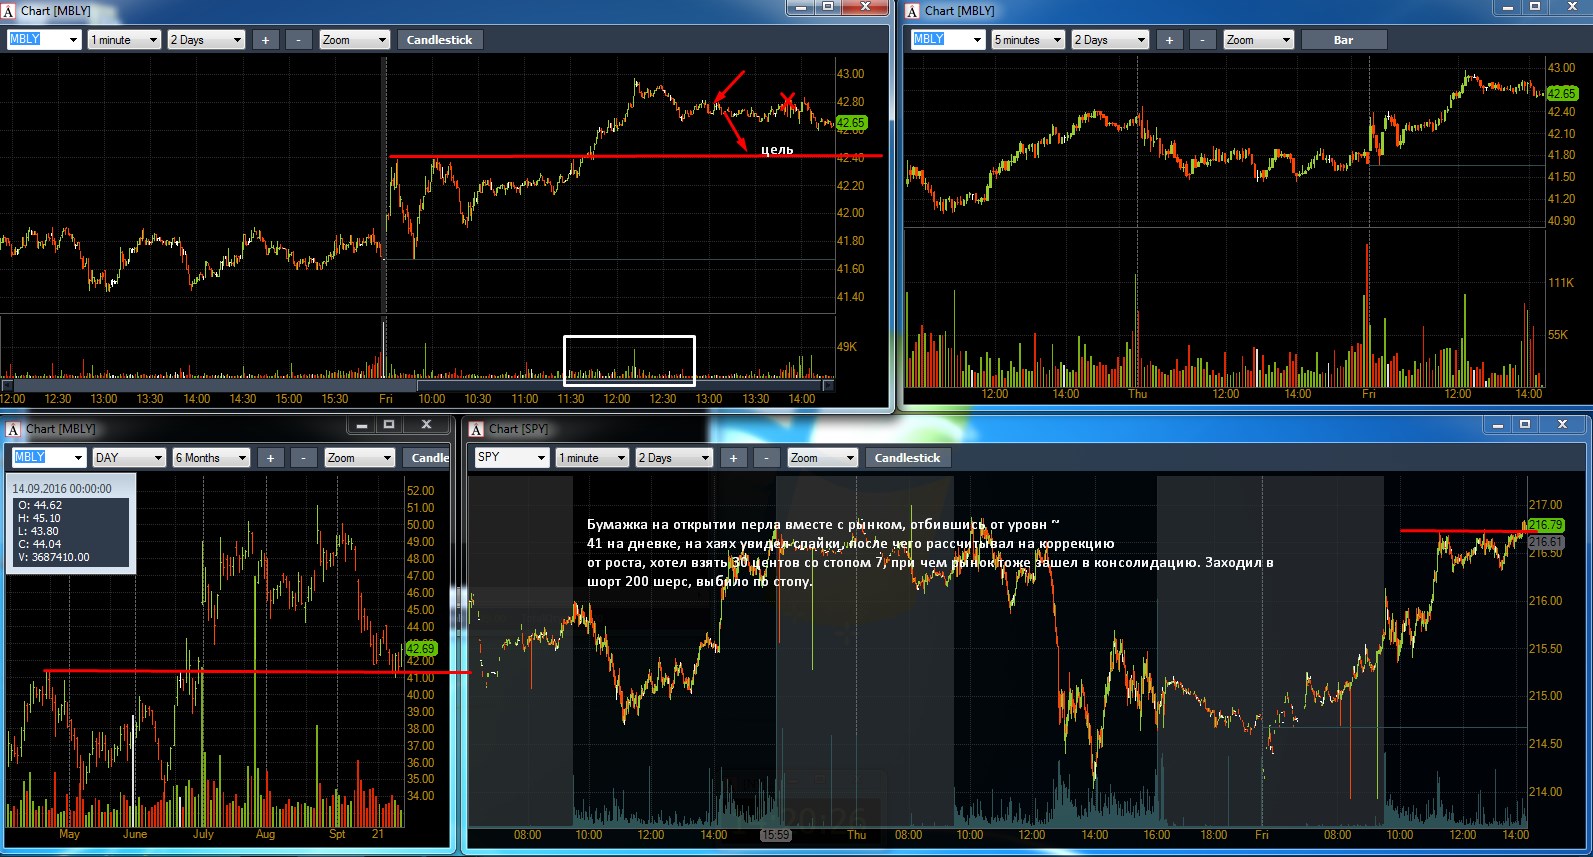This screenshot has height=857, width=1593.
Task: Click '111K' volume axis label on 5 minutes chart
Action: pos(1560,283)
